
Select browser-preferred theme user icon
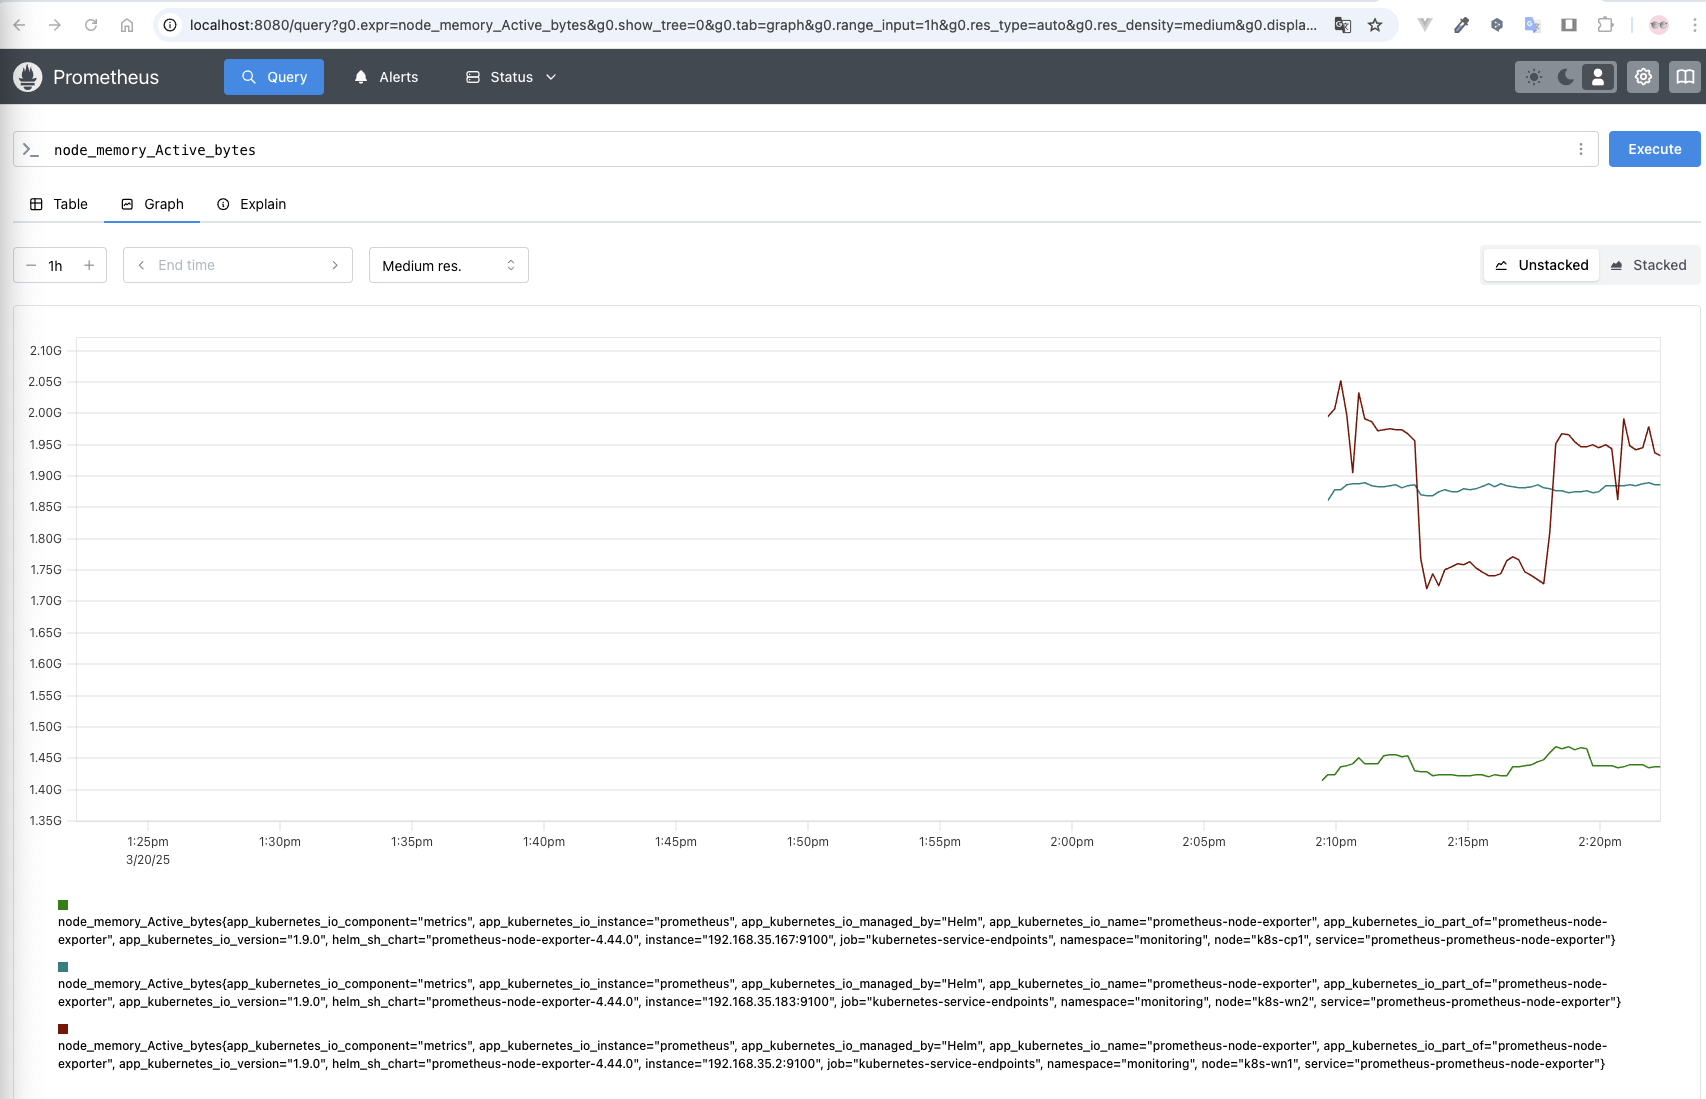1598,77
